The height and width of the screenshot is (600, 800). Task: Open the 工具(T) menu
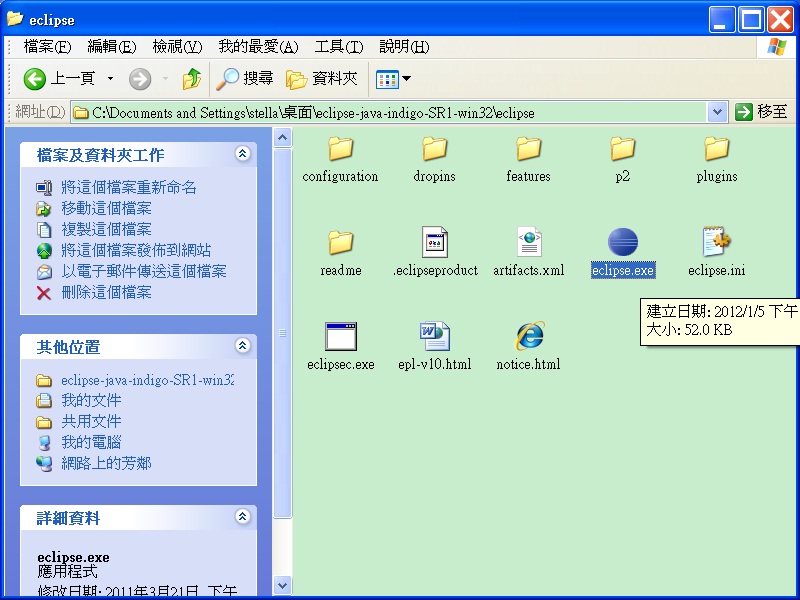tap(338, 47)
